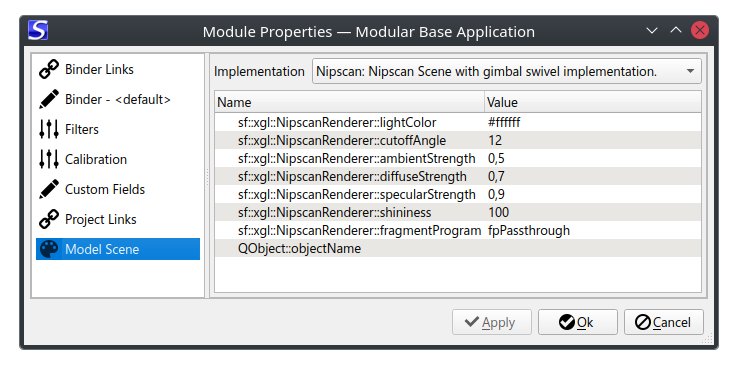
Task: Select the specularStrength property name
Action: pyautogui.click(x=356, y=195)
